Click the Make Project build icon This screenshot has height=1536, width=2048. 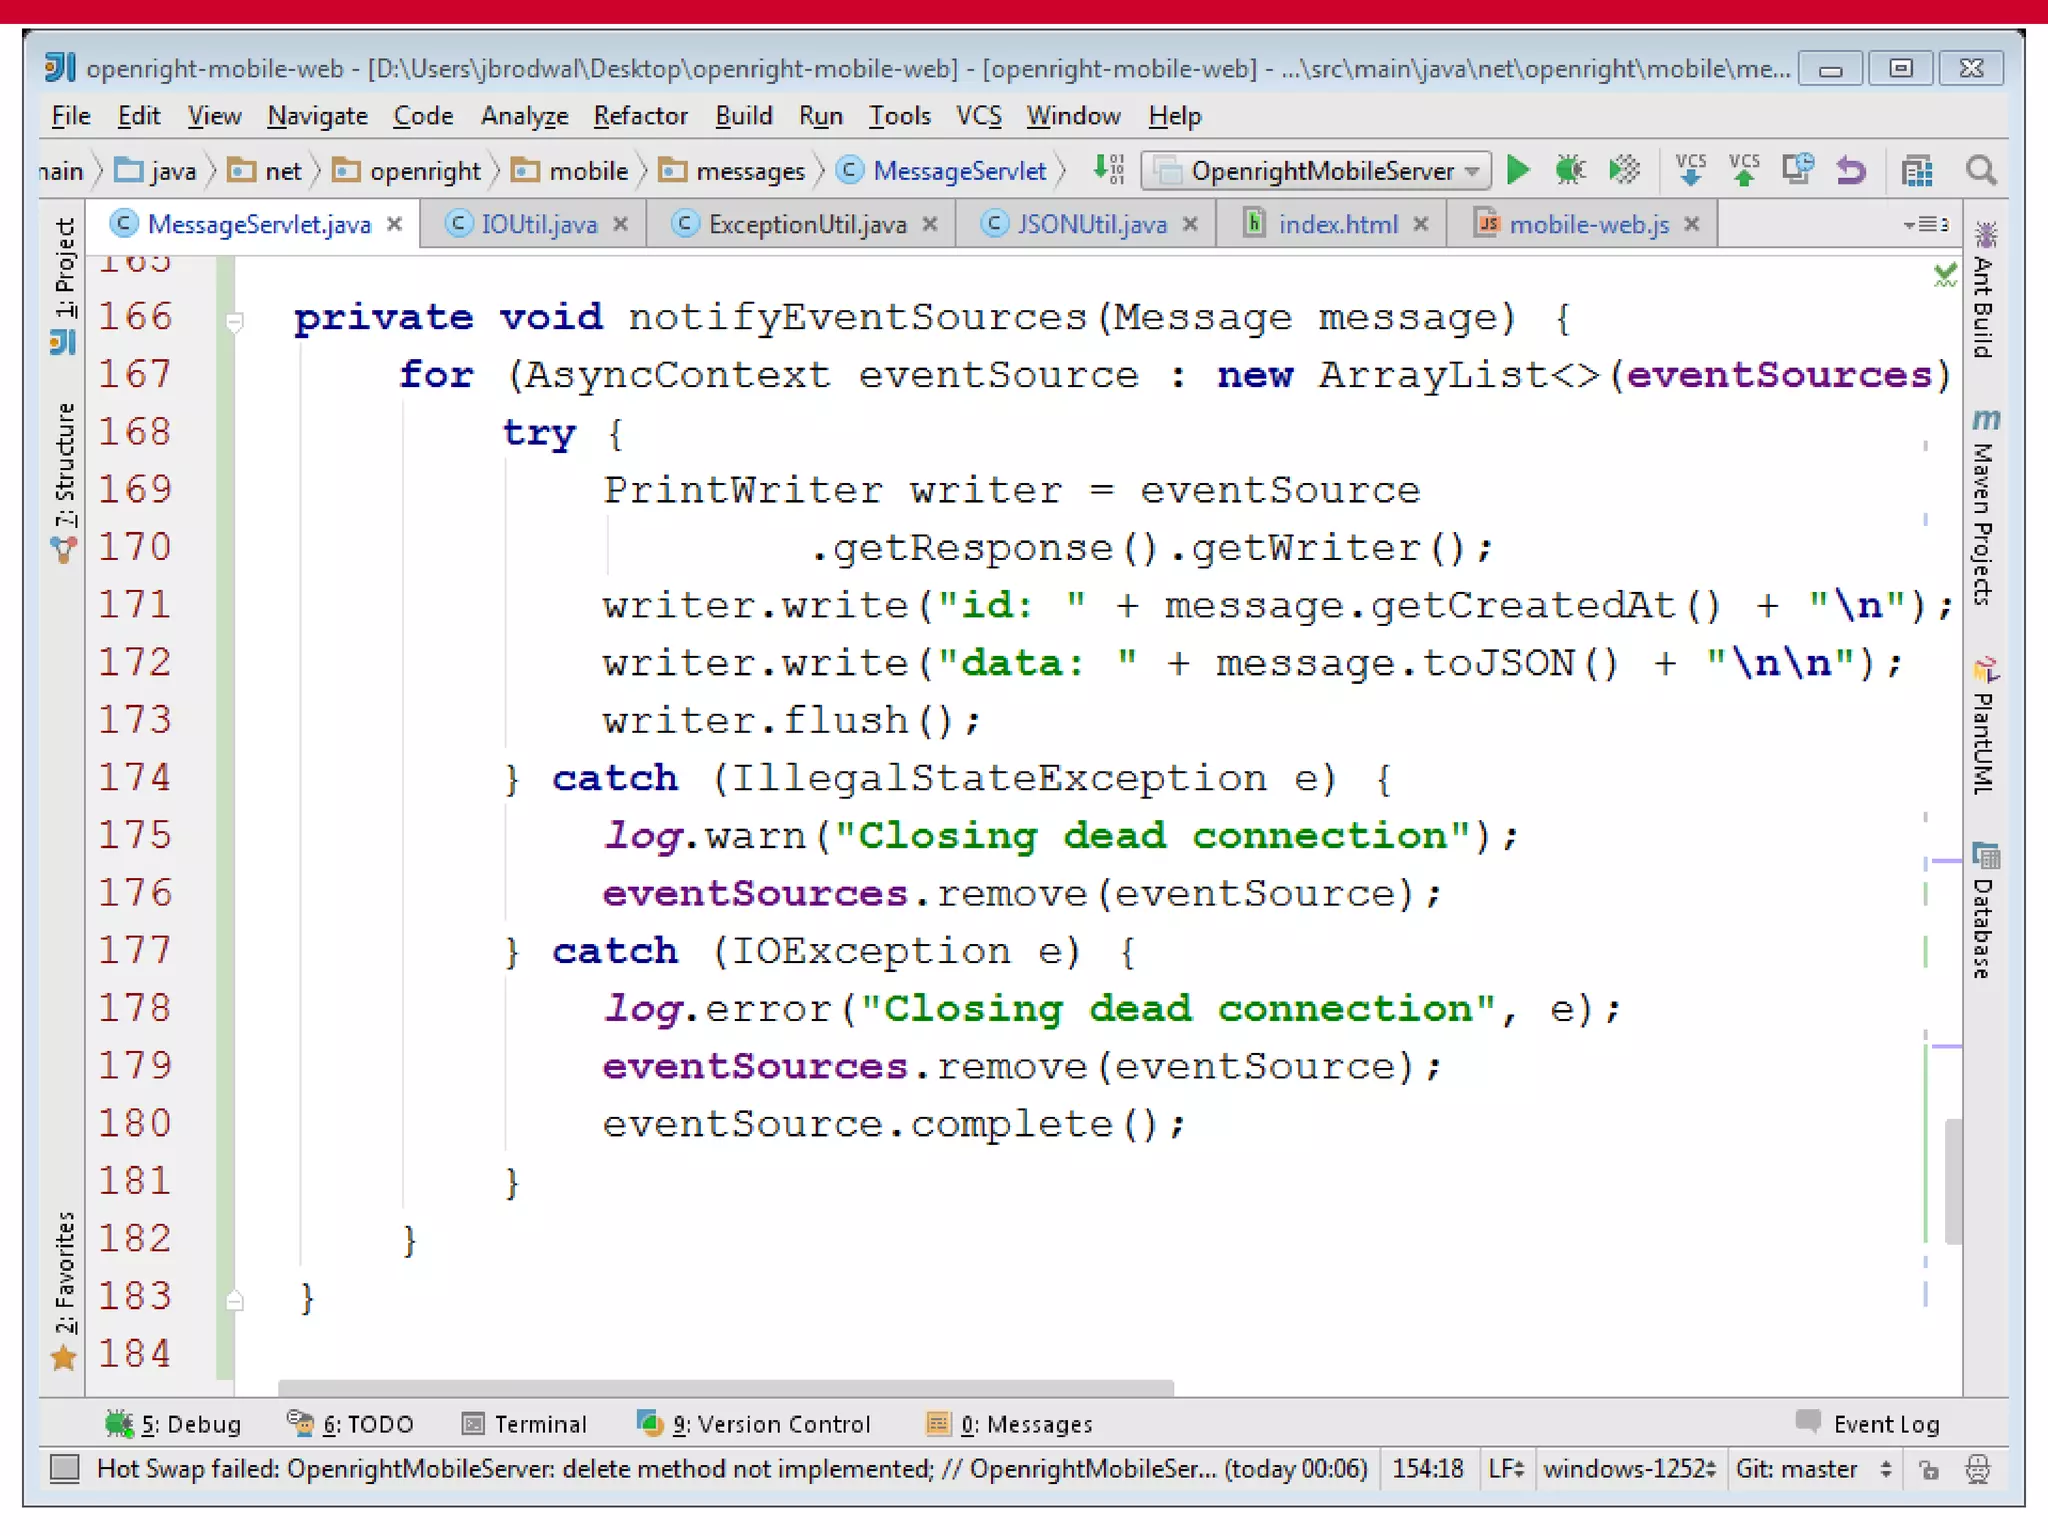point(1108,171)
